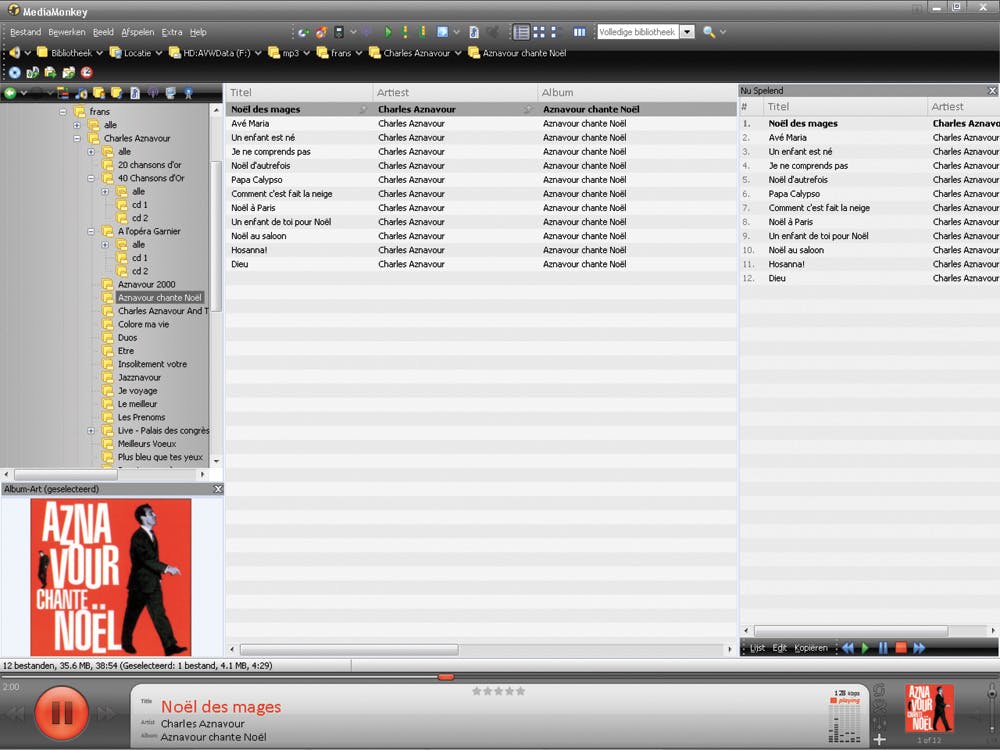Click the sleep timer clock icon
The image size is (1000, 750).
(87, 73)
